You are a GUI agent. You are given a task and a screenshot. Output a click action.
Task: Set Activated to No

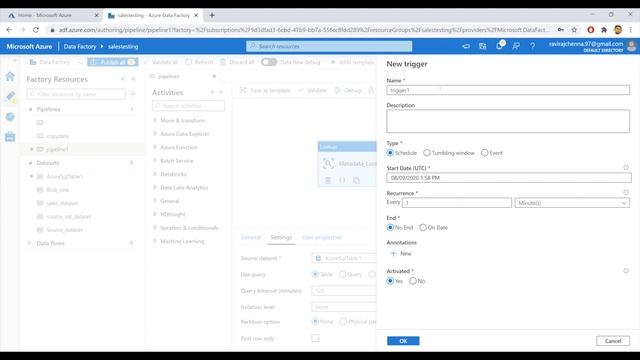pos(413,281)
